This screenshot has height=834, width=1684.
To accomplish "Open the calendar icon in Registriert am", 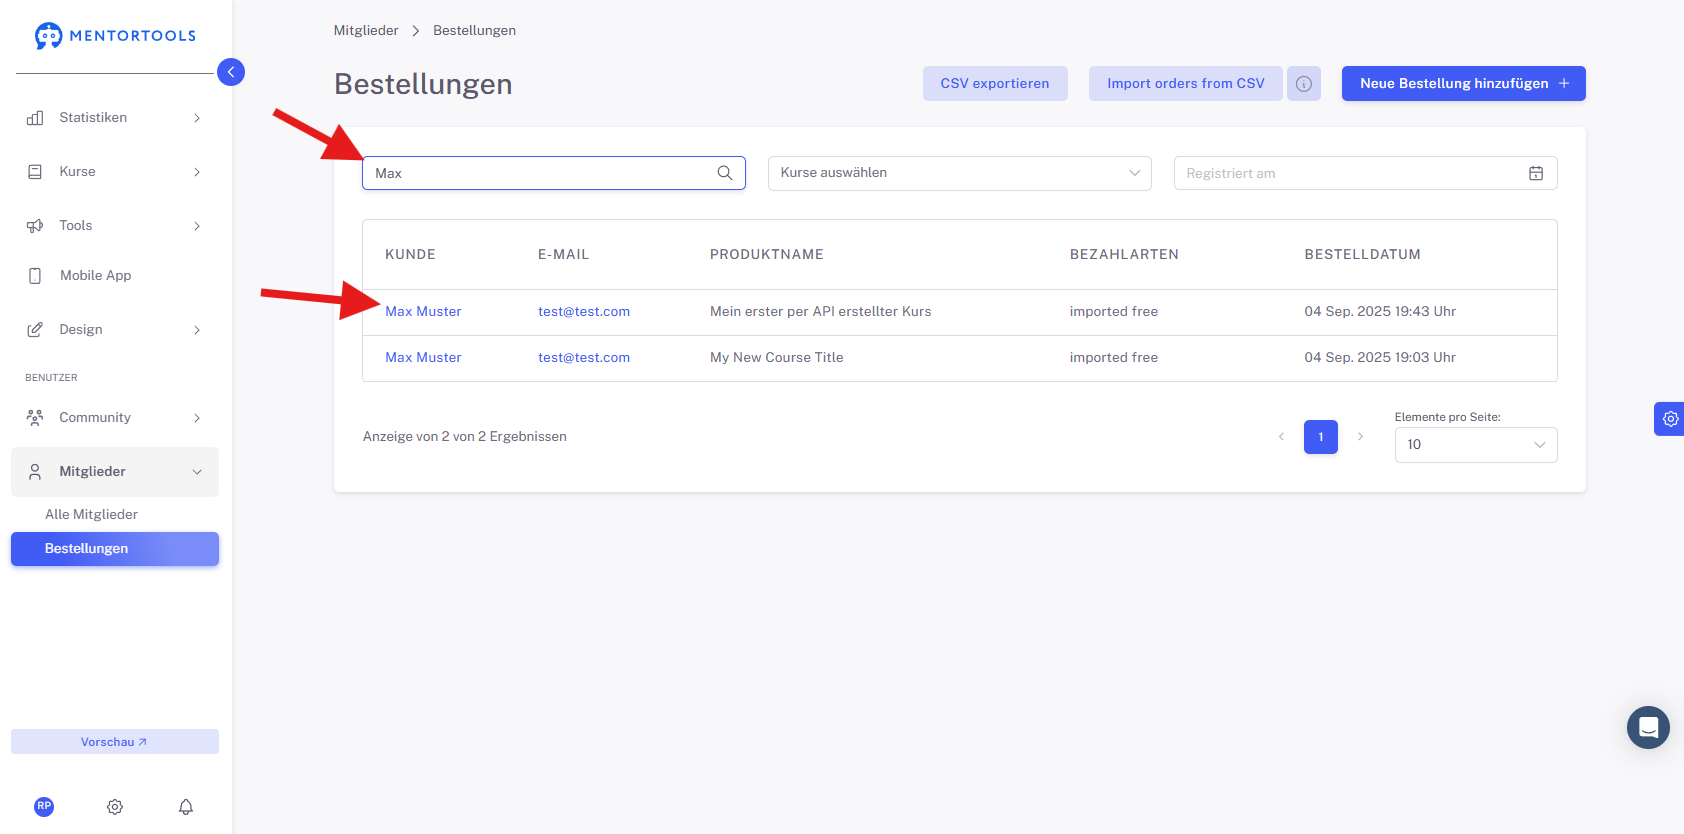I will [1536, 173].
